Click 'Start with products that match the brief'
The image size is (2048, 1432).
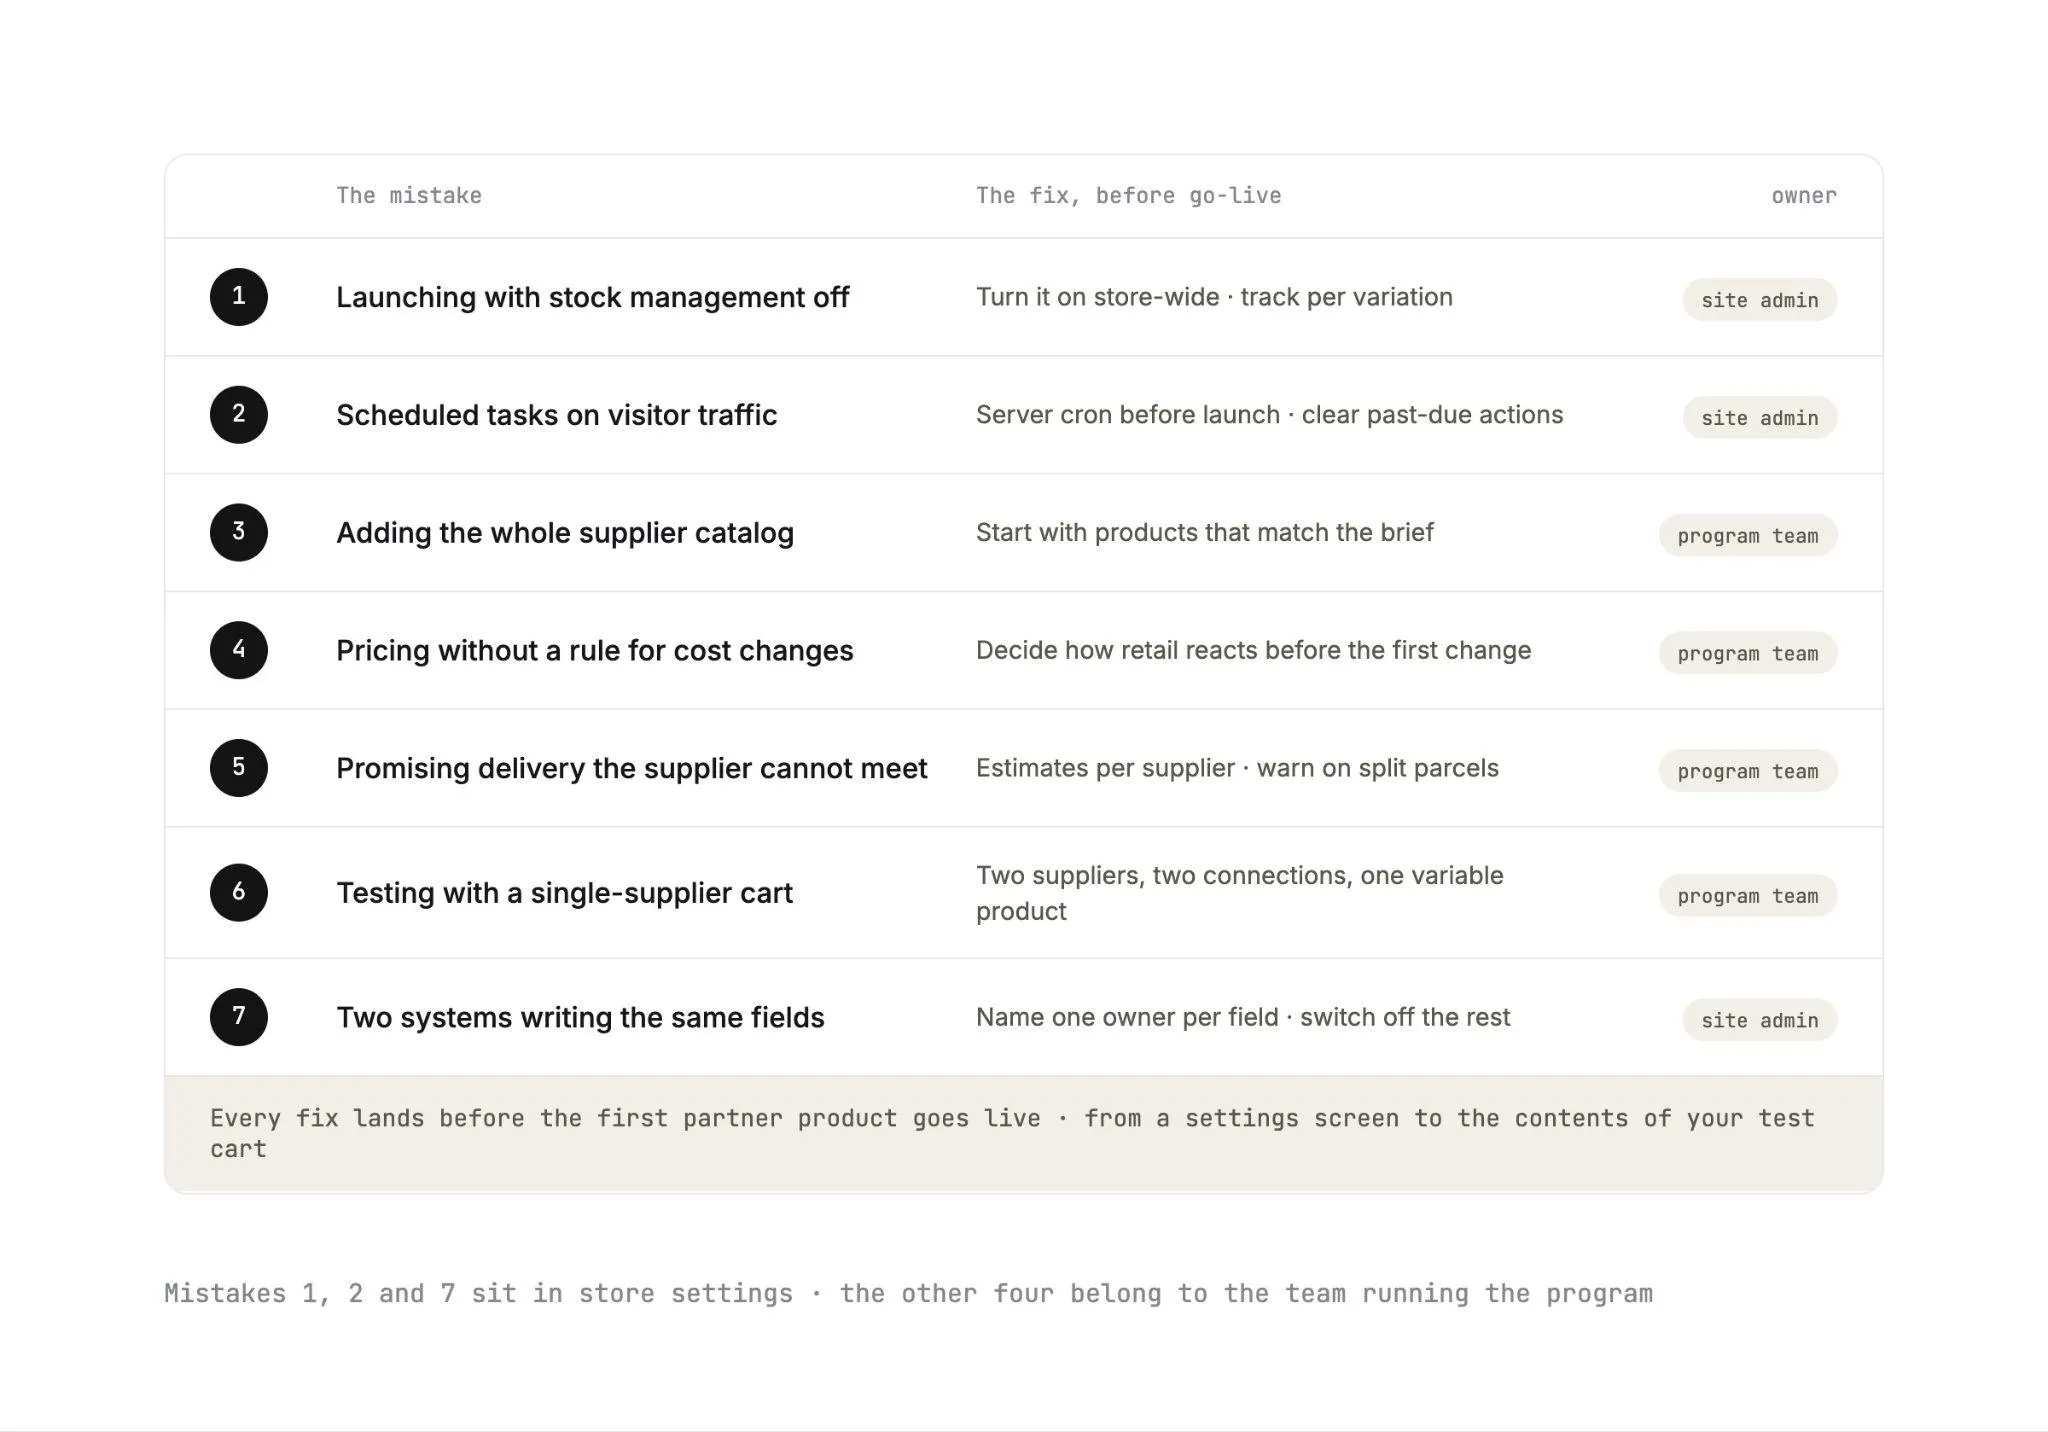click(x=1205, y=532)
